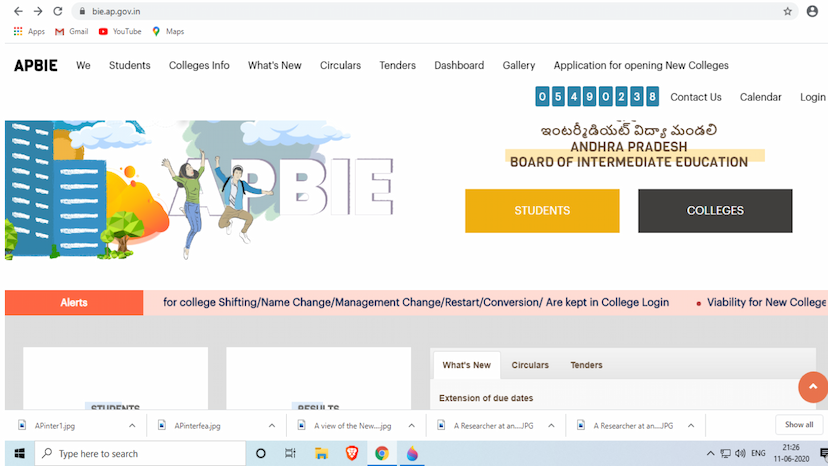Open Application for opening New Colleges

pyautogui.click(x=641, y=66)
